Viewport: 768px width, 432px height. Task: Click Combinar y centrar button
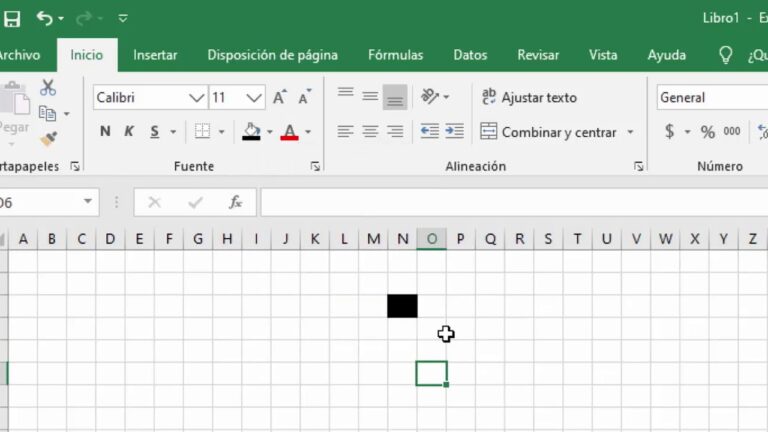click(x=548, y=132)
